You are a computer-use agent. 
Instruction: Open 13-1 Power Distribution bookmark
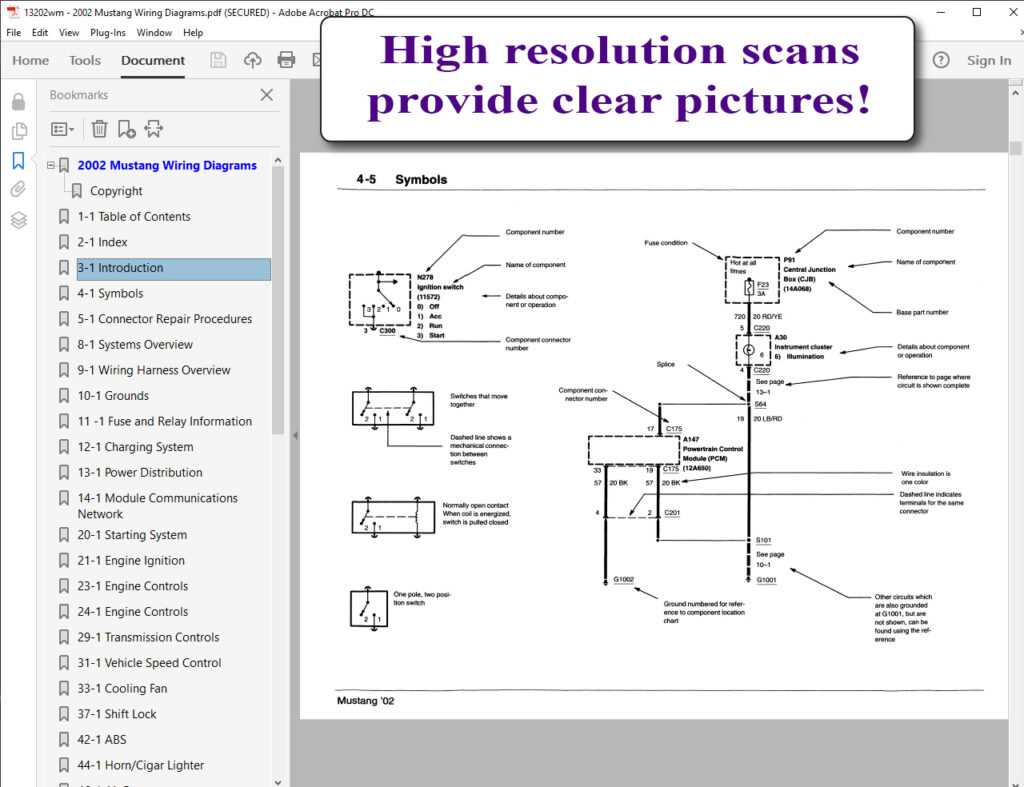(140, 472)
